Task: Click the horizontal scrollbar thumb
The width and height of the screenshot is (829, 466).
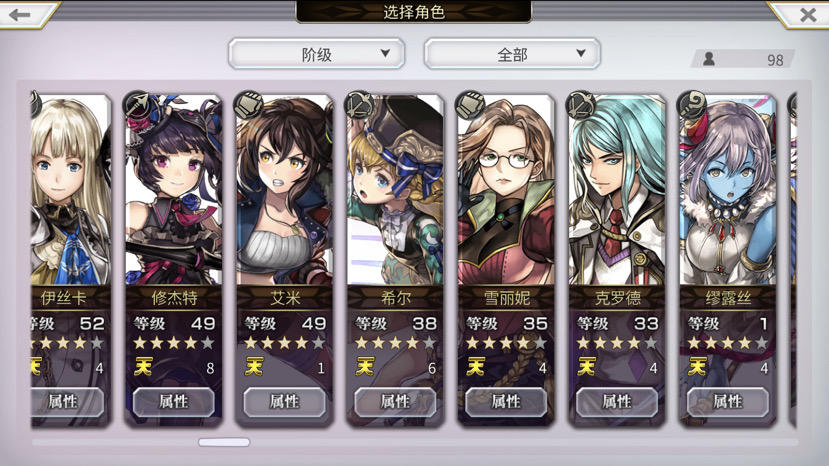Action: point(224,442)
